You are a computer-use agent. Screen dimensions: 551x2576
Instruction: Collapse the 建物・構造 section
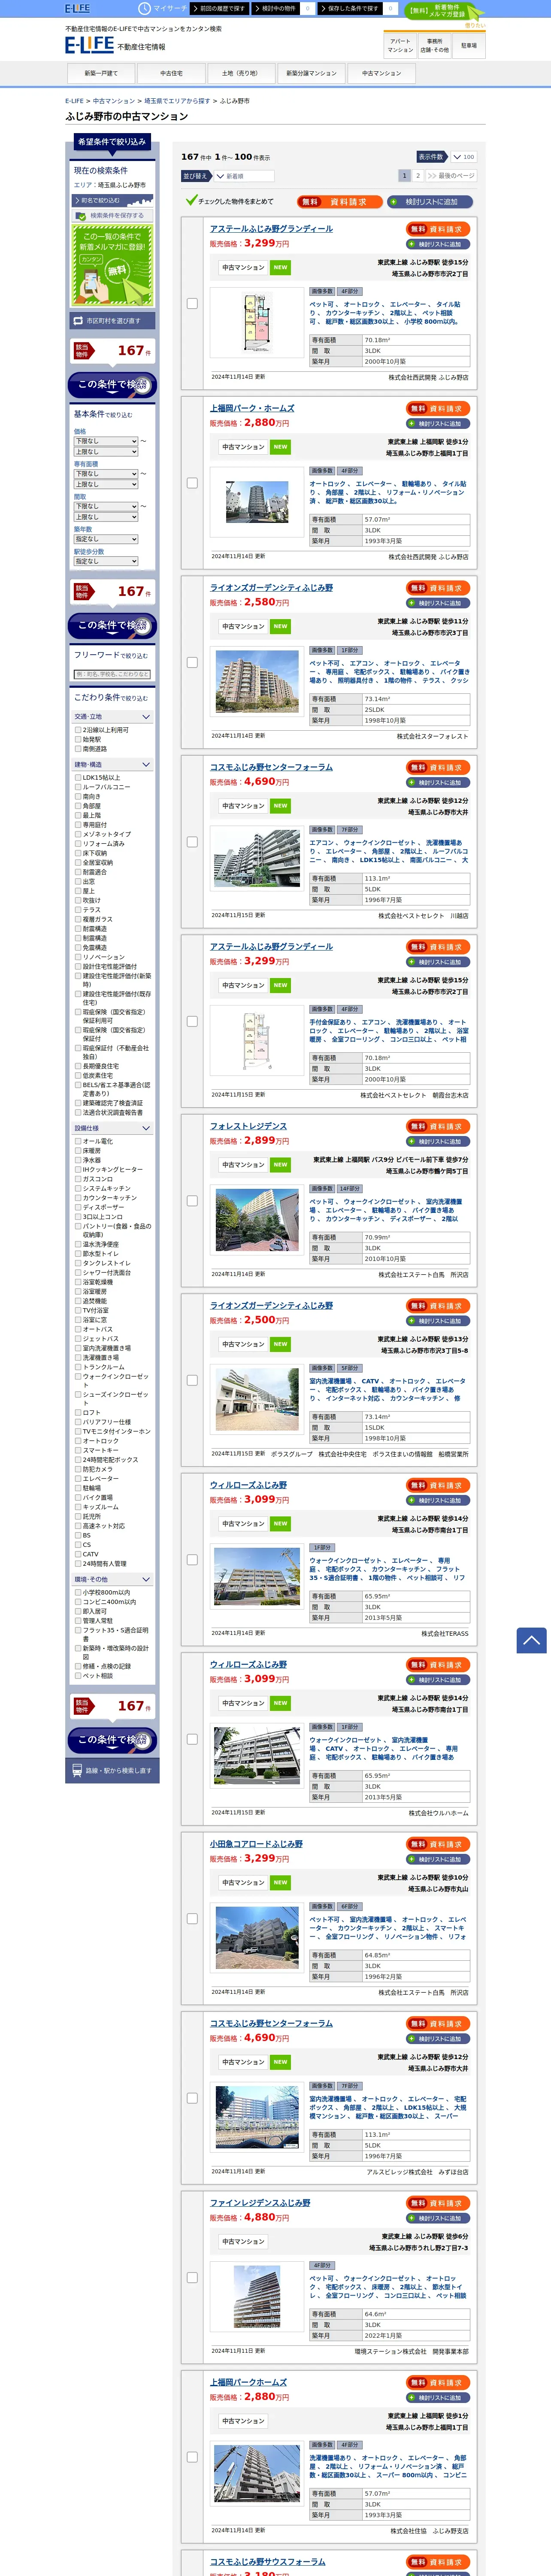click(x=112, y=765)
